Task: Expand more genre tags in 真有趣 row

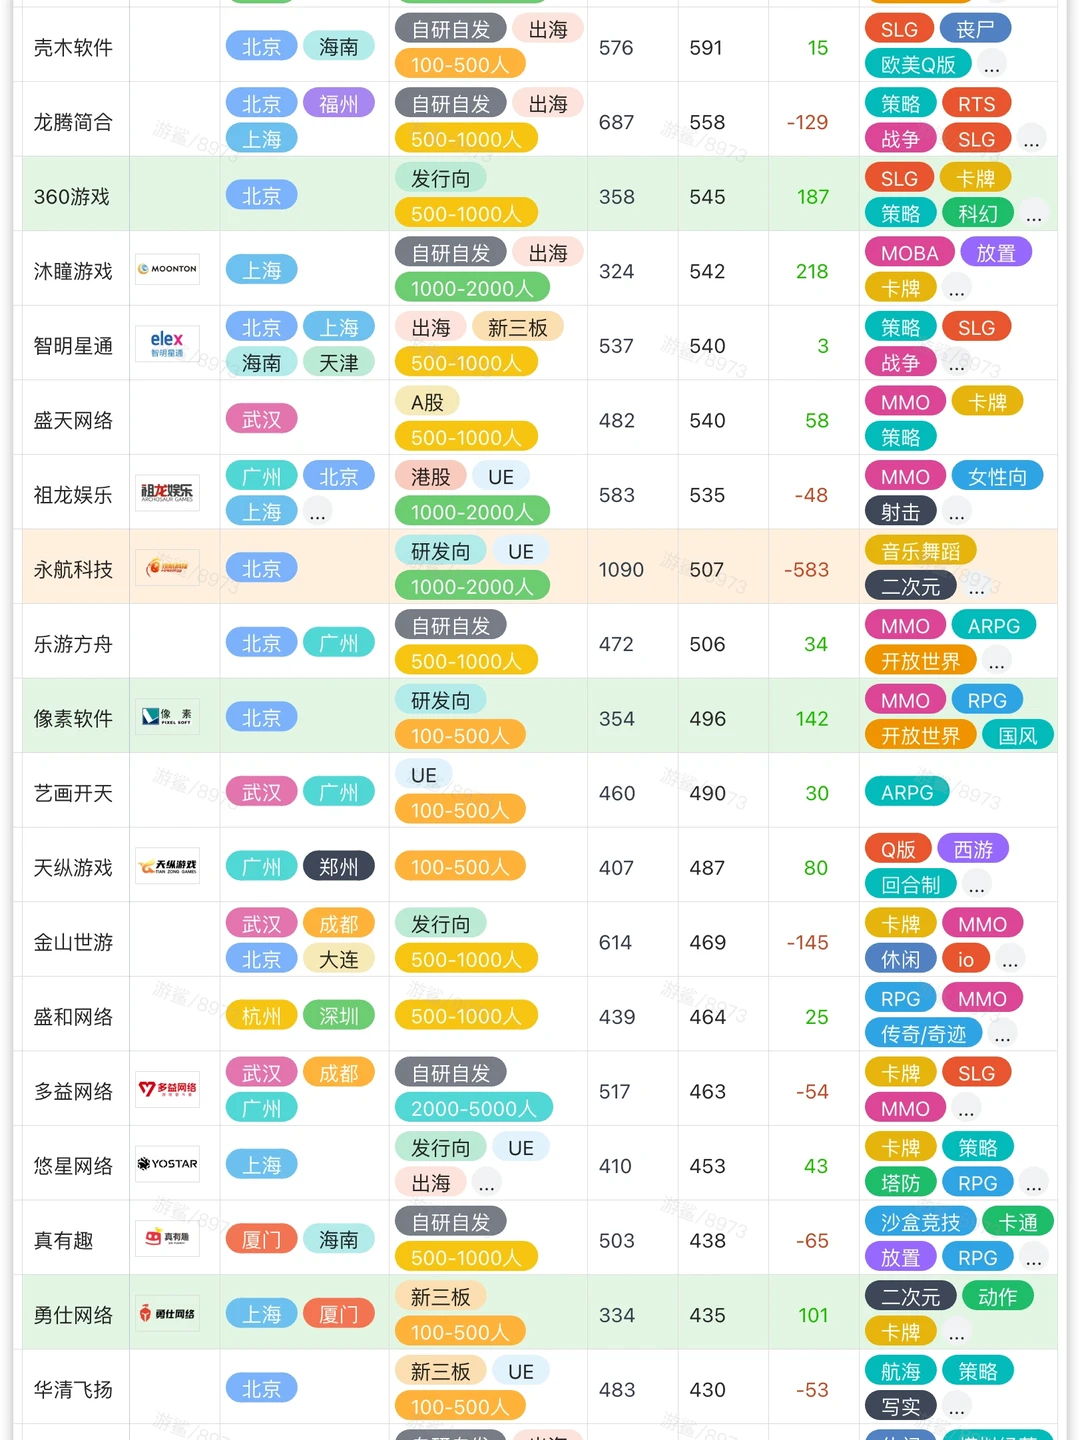Action: pos(1034,1258)
